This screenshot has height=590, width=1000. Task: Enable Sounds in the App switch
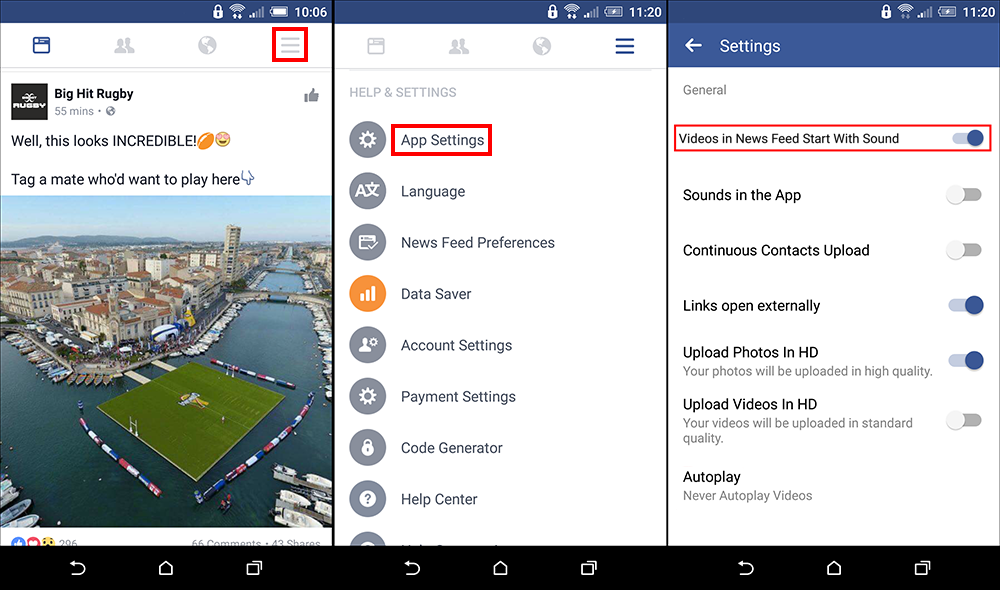pos(964,195)
